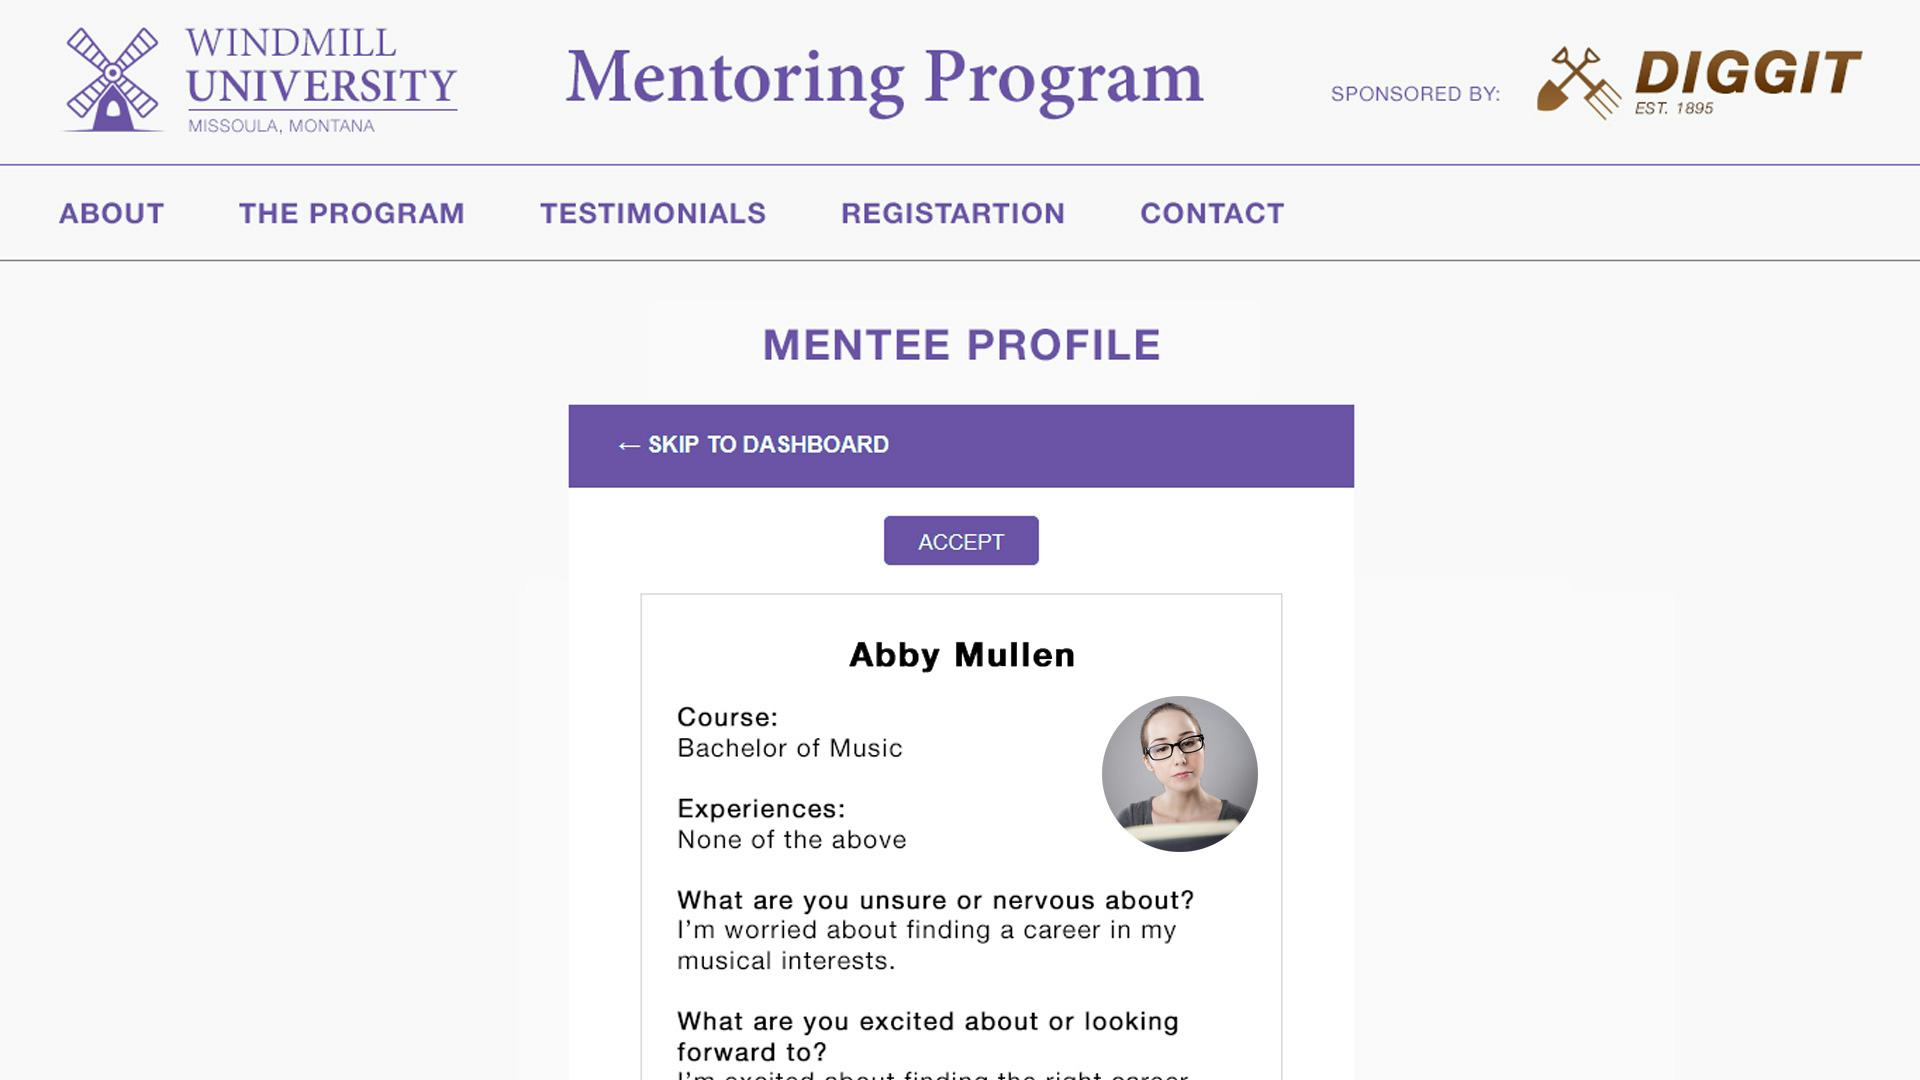
Task: Click the Experiences answer None of the above
Action: [791, 840]
